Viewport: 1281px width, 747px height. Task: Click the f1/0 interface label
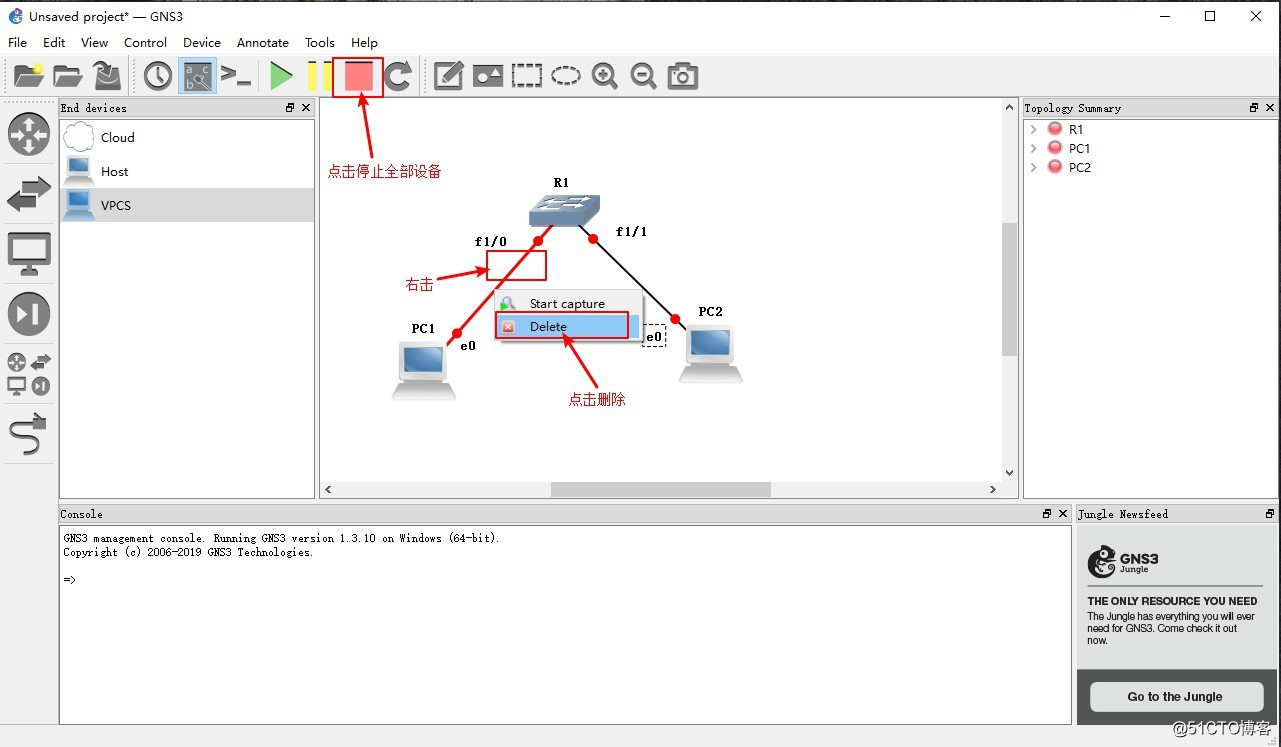point(491,241)
